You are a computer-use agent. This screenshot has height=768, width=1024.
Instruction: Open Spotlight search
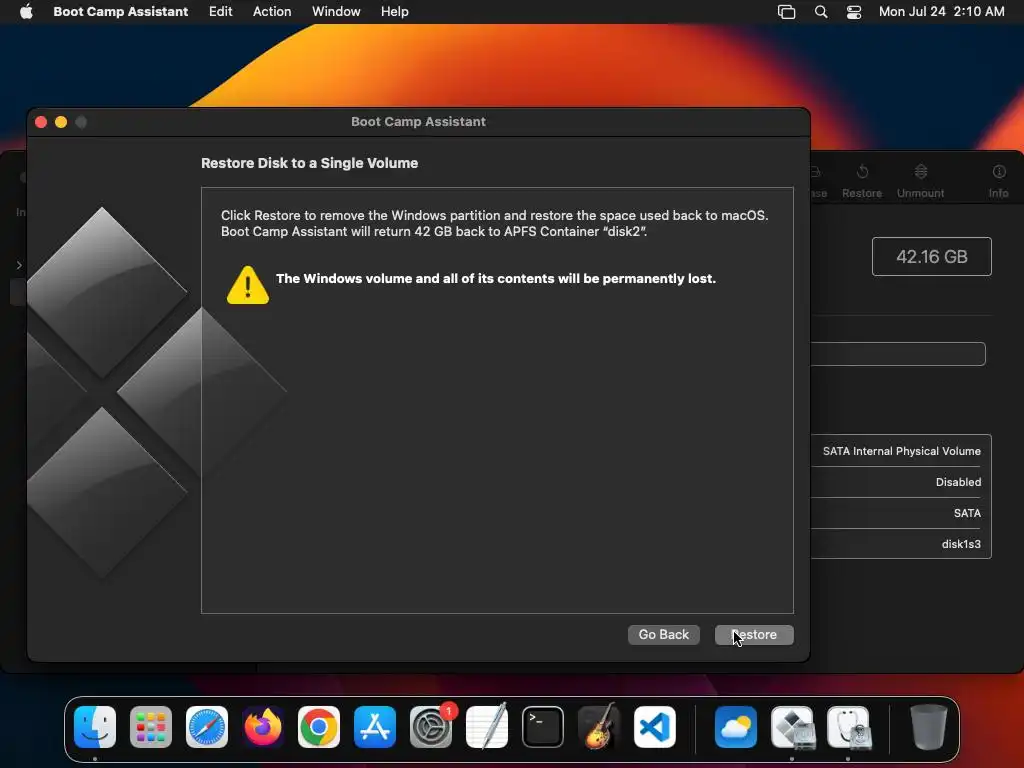click(821, 12)
